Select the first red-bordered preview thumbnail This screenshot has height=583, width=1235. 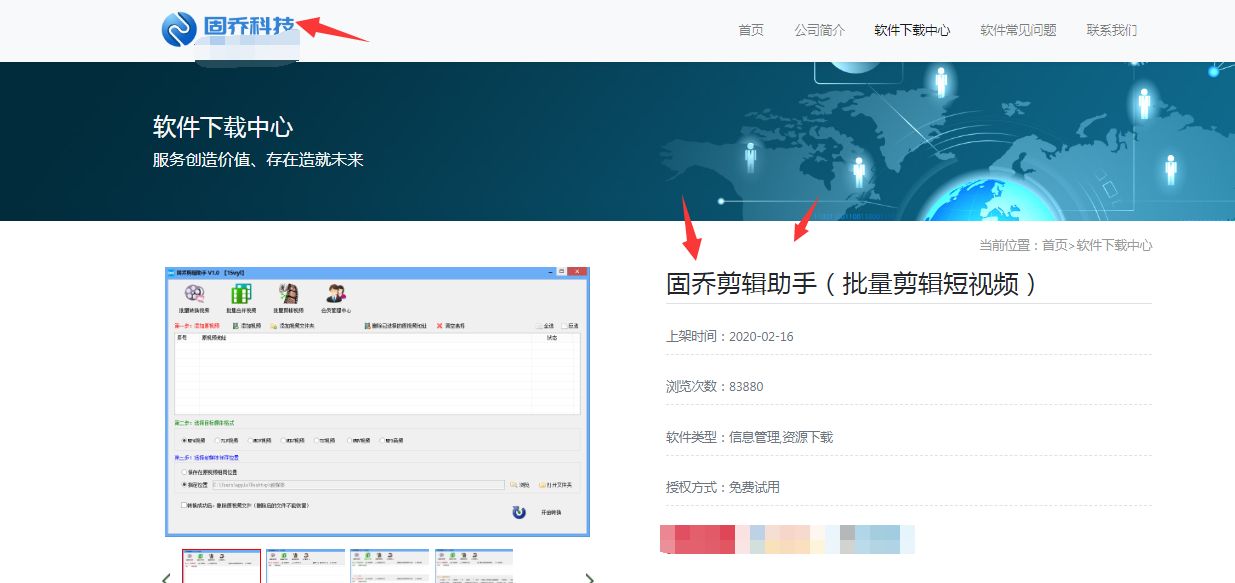(222, 565)
